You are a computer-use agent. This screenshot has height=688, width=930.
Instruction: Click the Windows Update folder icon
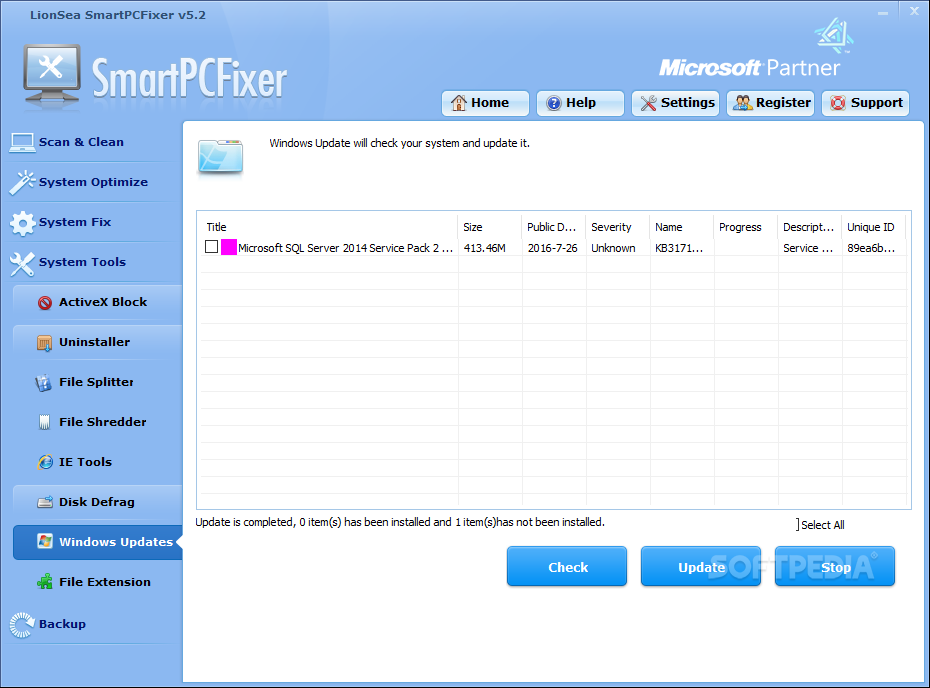[x=220, y=157]
